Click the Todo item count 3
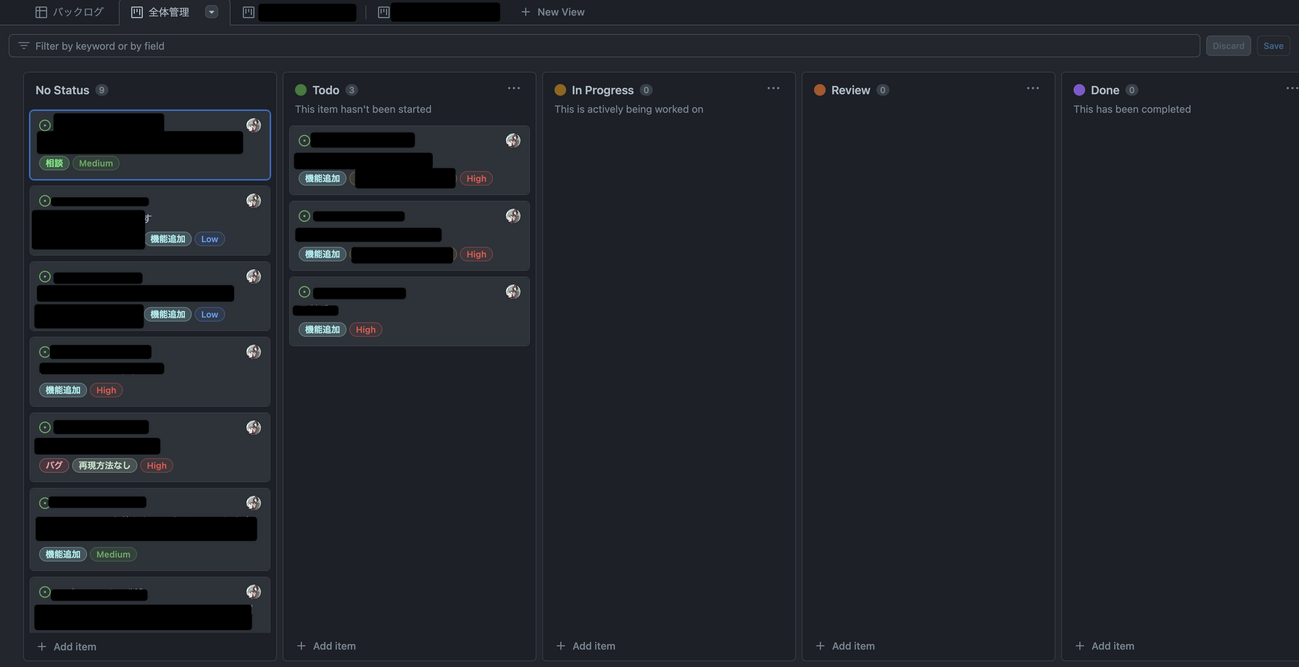The width and height of the screenshot is (1299, 667). pyautogui.click(x=351, y=90)
